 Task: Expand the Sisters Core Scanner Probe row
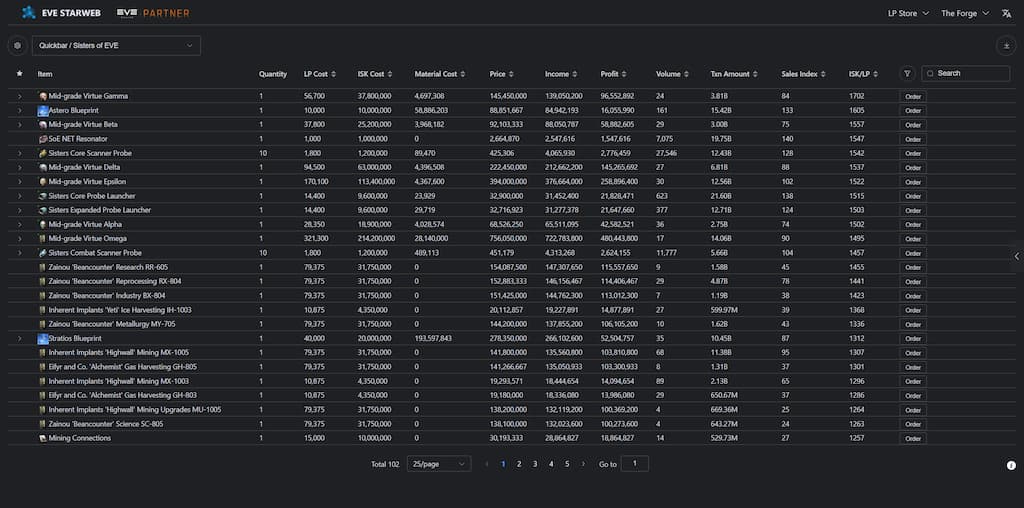20,153
